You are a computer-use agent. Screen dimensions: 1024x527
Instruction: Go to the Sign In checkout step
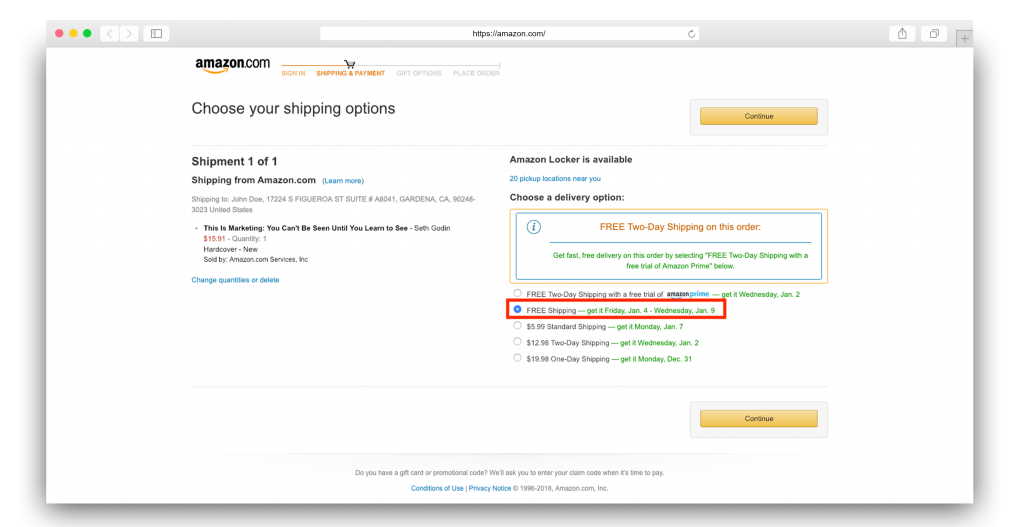coord(293,73)
